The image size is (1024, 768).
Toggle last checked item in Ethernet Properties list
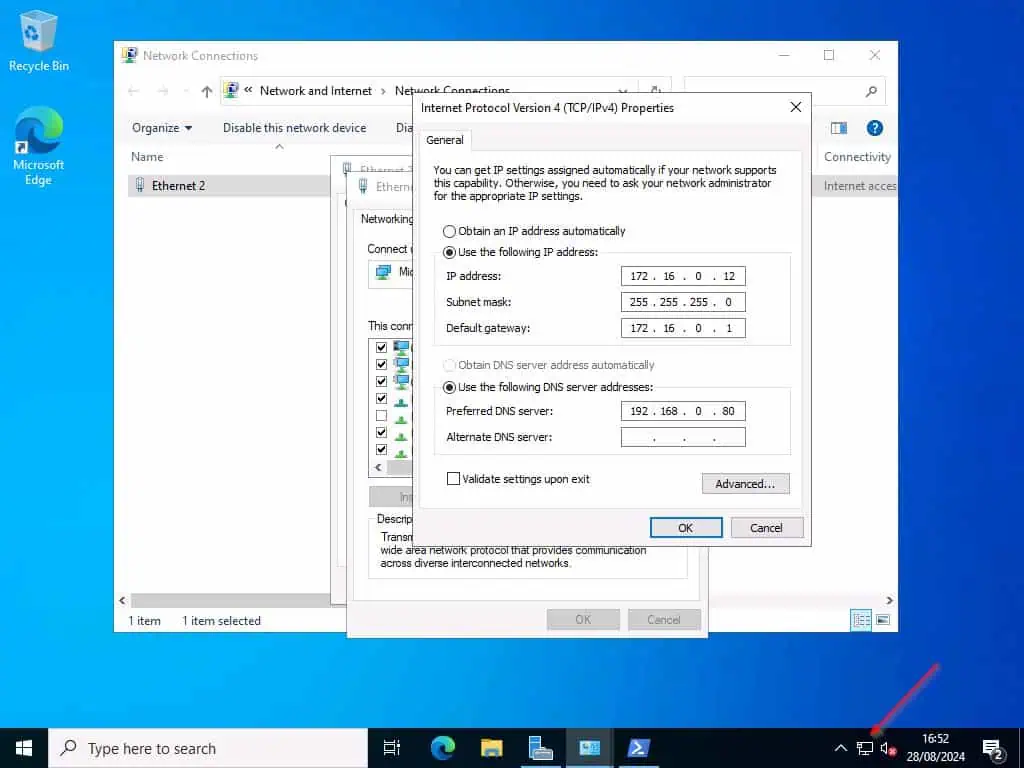click(381, 449)
